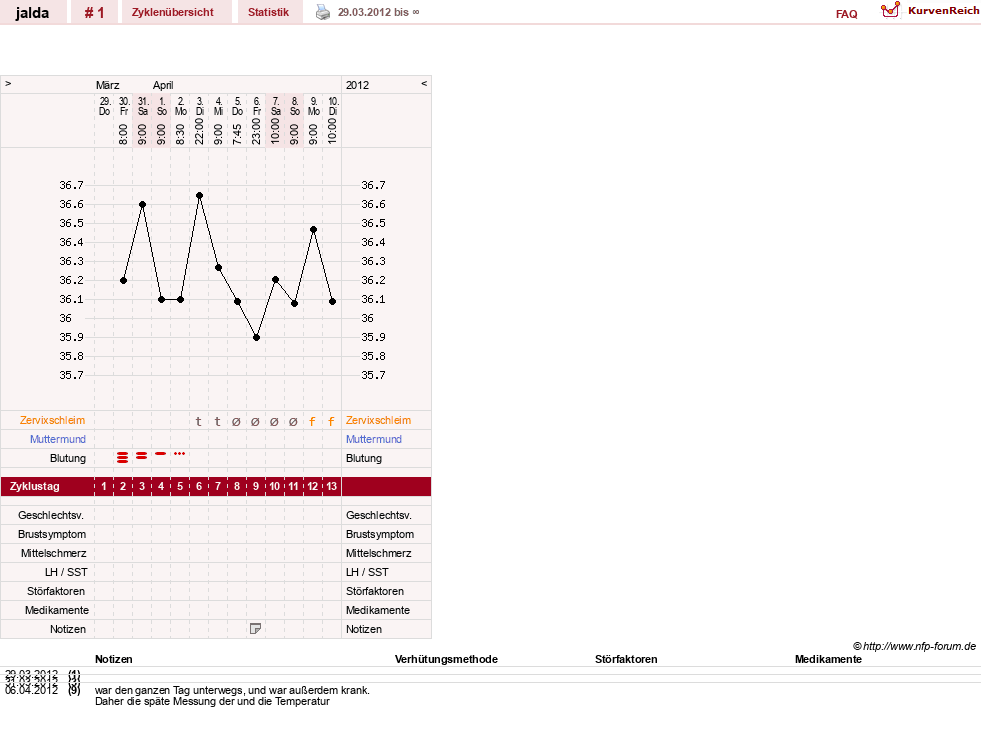Click Zyklustag number 9
Viewport: 981px width, 752px height.
255,486
